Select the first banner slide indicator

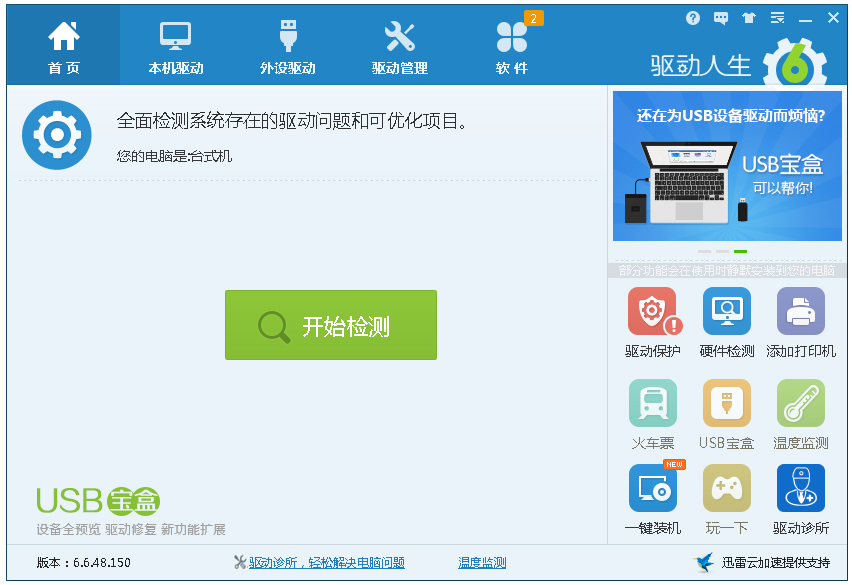click(x=704, y=251)
